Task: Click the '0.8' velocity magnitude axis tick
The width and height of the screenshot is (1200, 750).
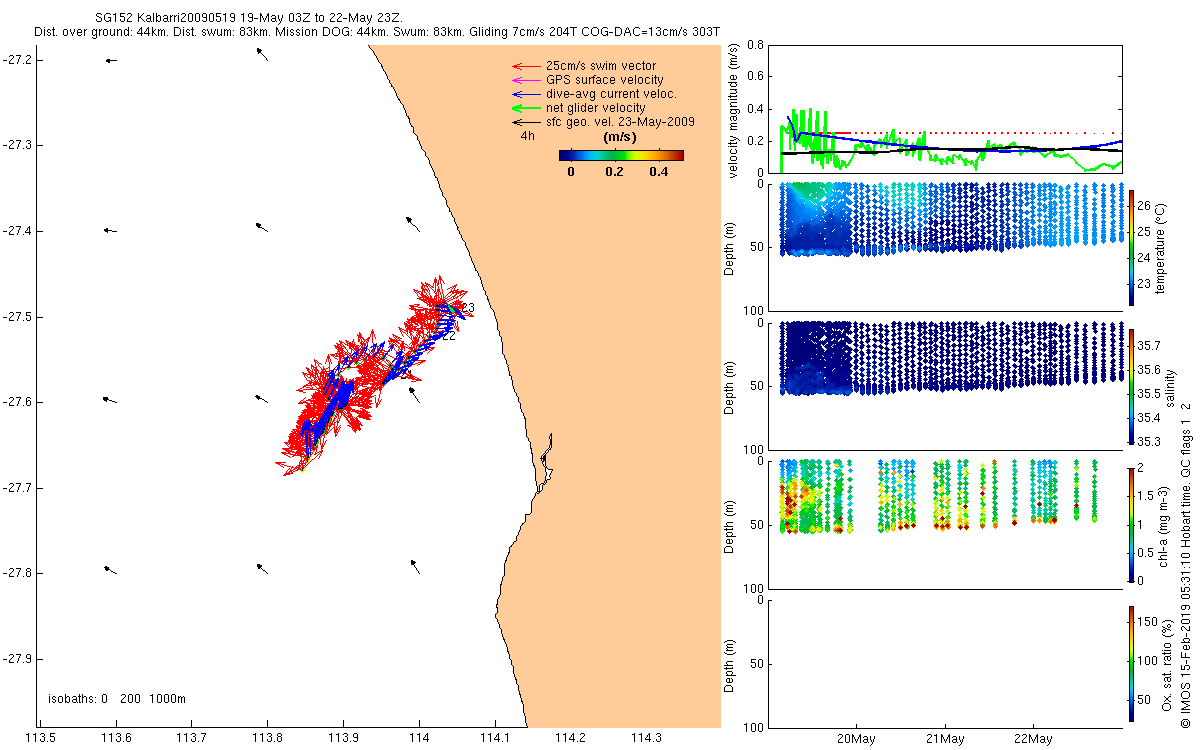Action: [x=755, y=45]
